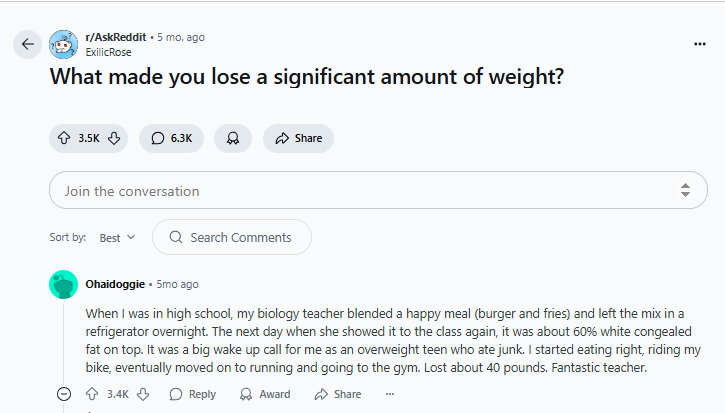
Task: Click the Search Comments box
Action: point(232,237)
